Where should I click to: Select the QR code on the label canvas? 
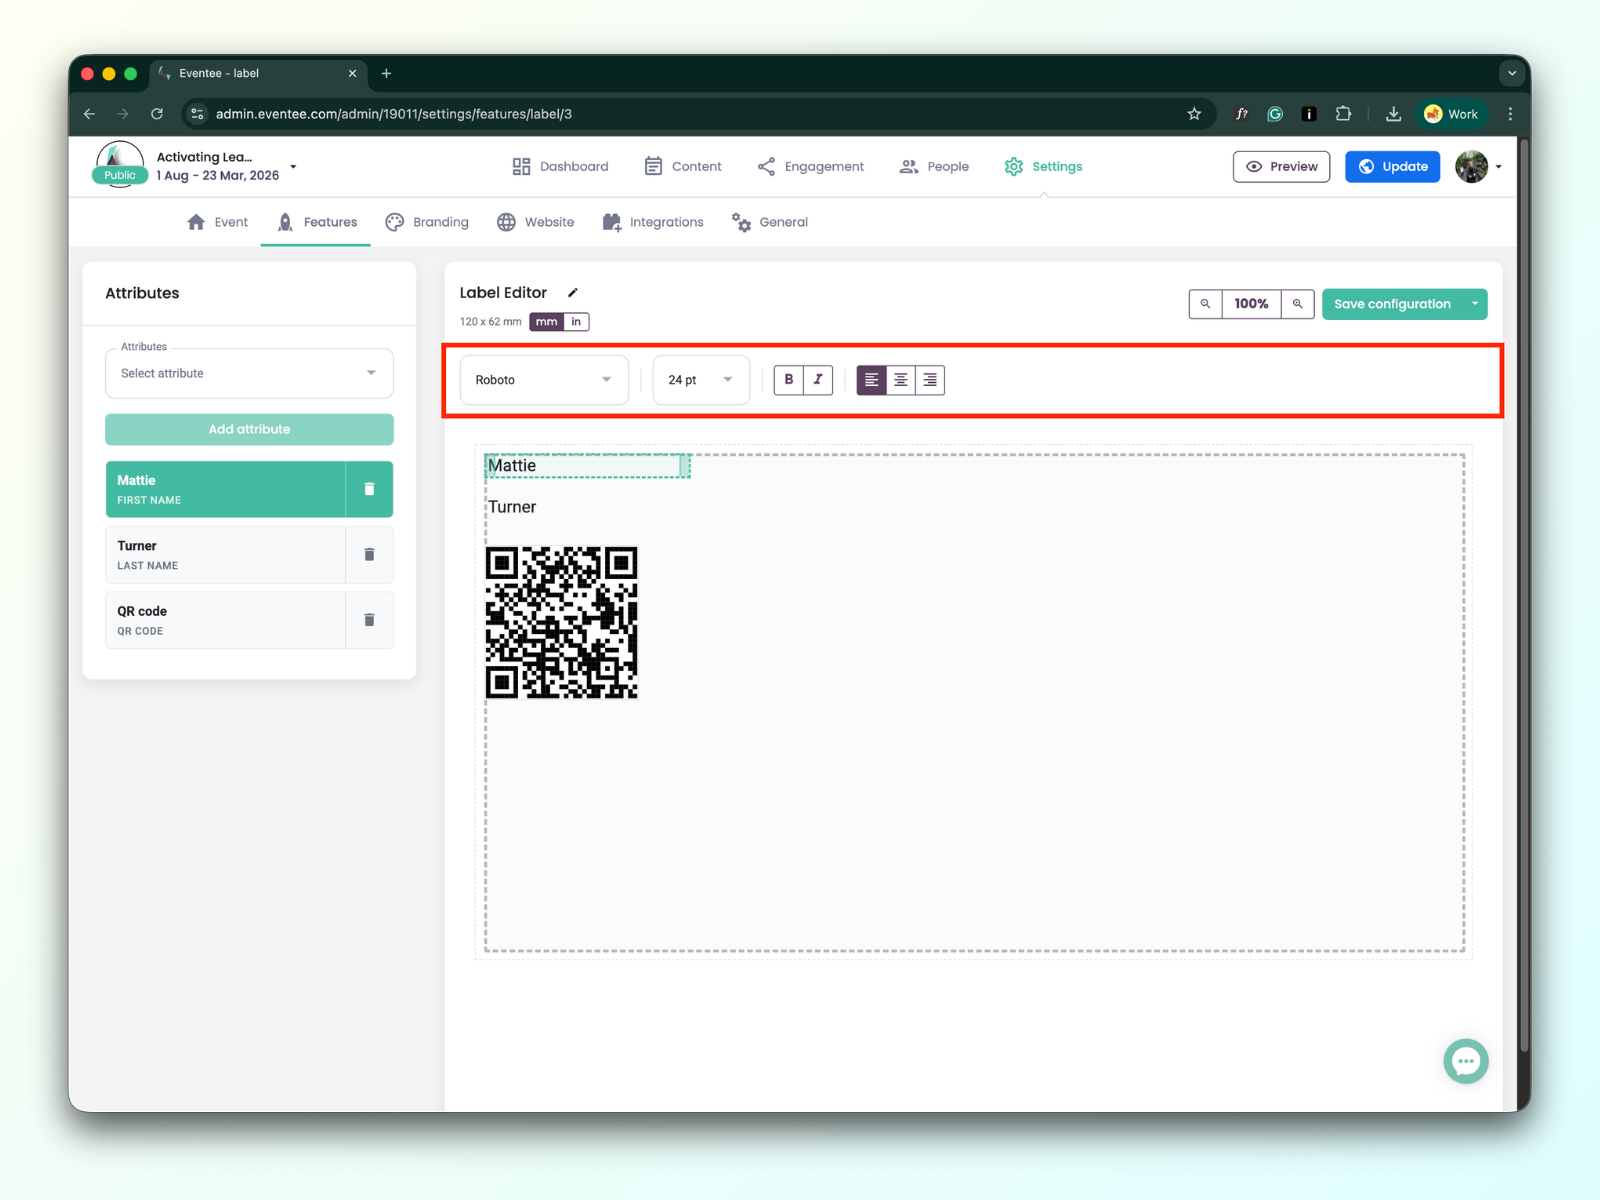(562, 622)
